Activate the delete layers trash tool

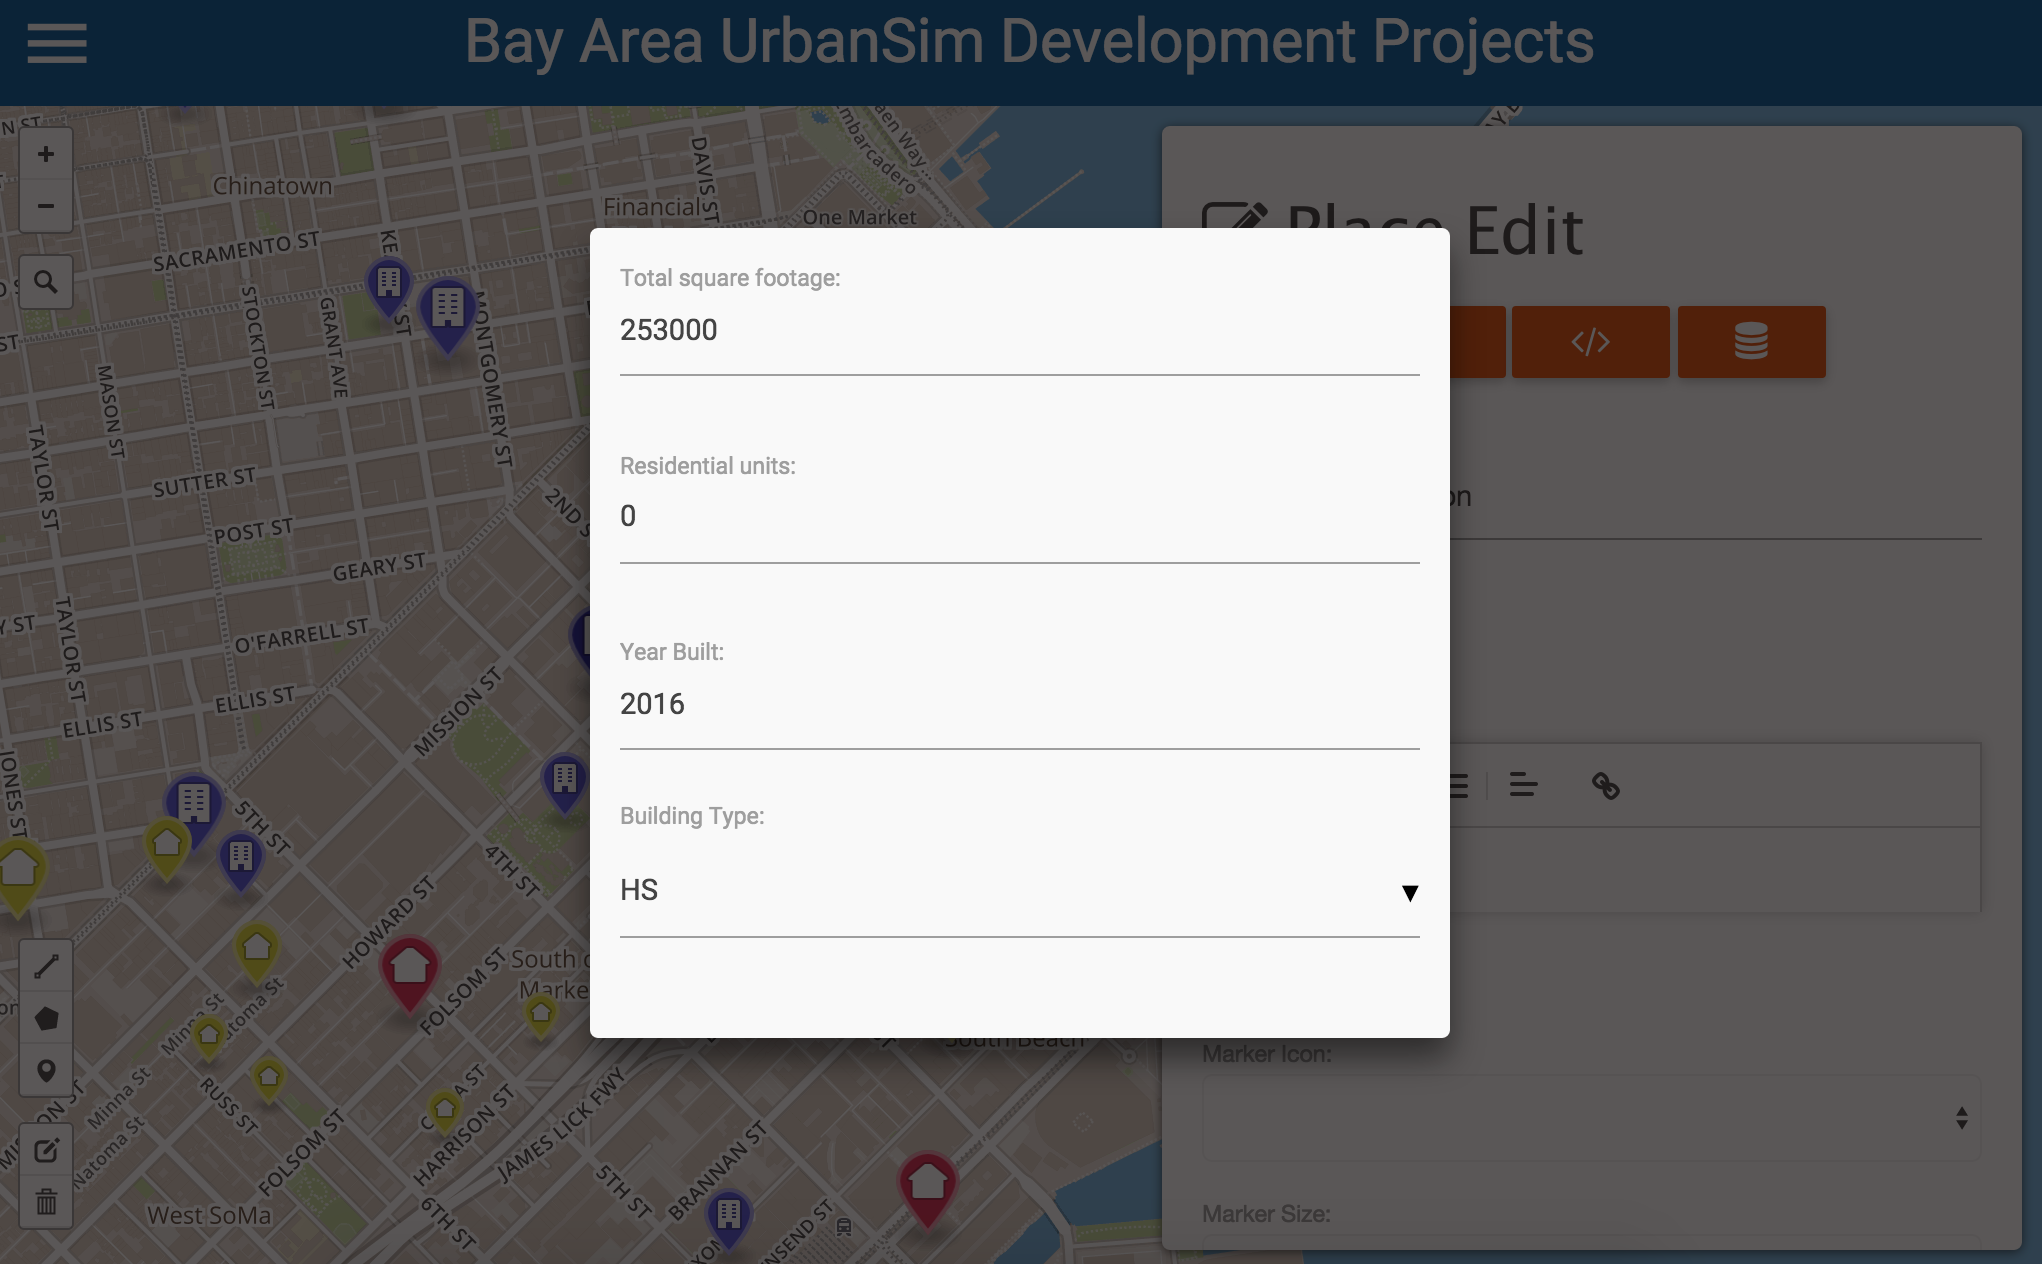(46, 1201)
